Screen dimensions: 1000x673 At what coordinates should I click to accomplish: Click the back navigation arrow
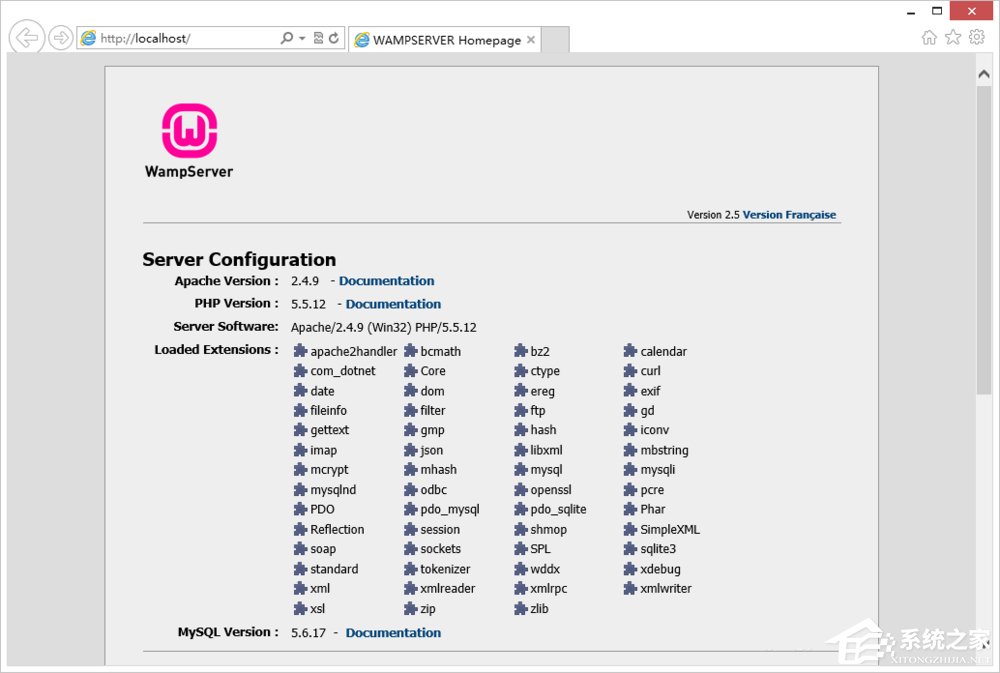pyautogui.click(x=26, y=37)
